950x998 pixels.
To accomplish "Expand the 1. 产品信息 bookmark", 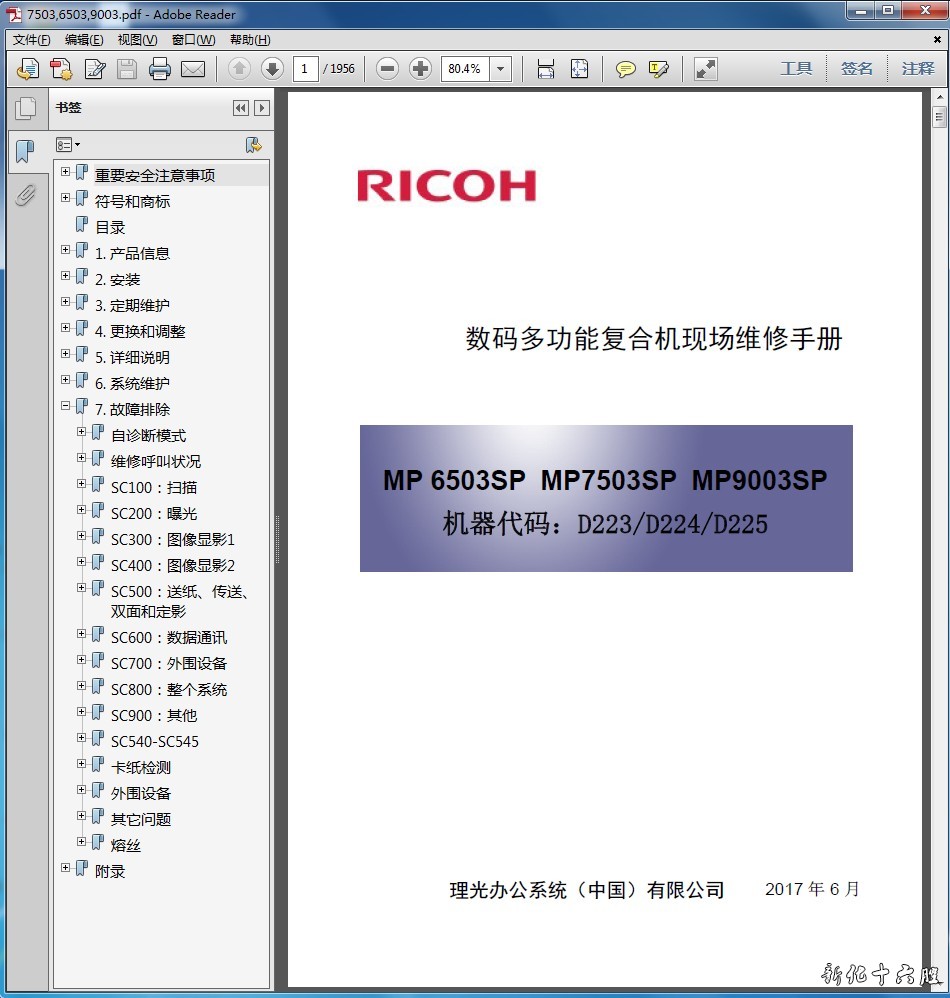I will coord(66,251).
